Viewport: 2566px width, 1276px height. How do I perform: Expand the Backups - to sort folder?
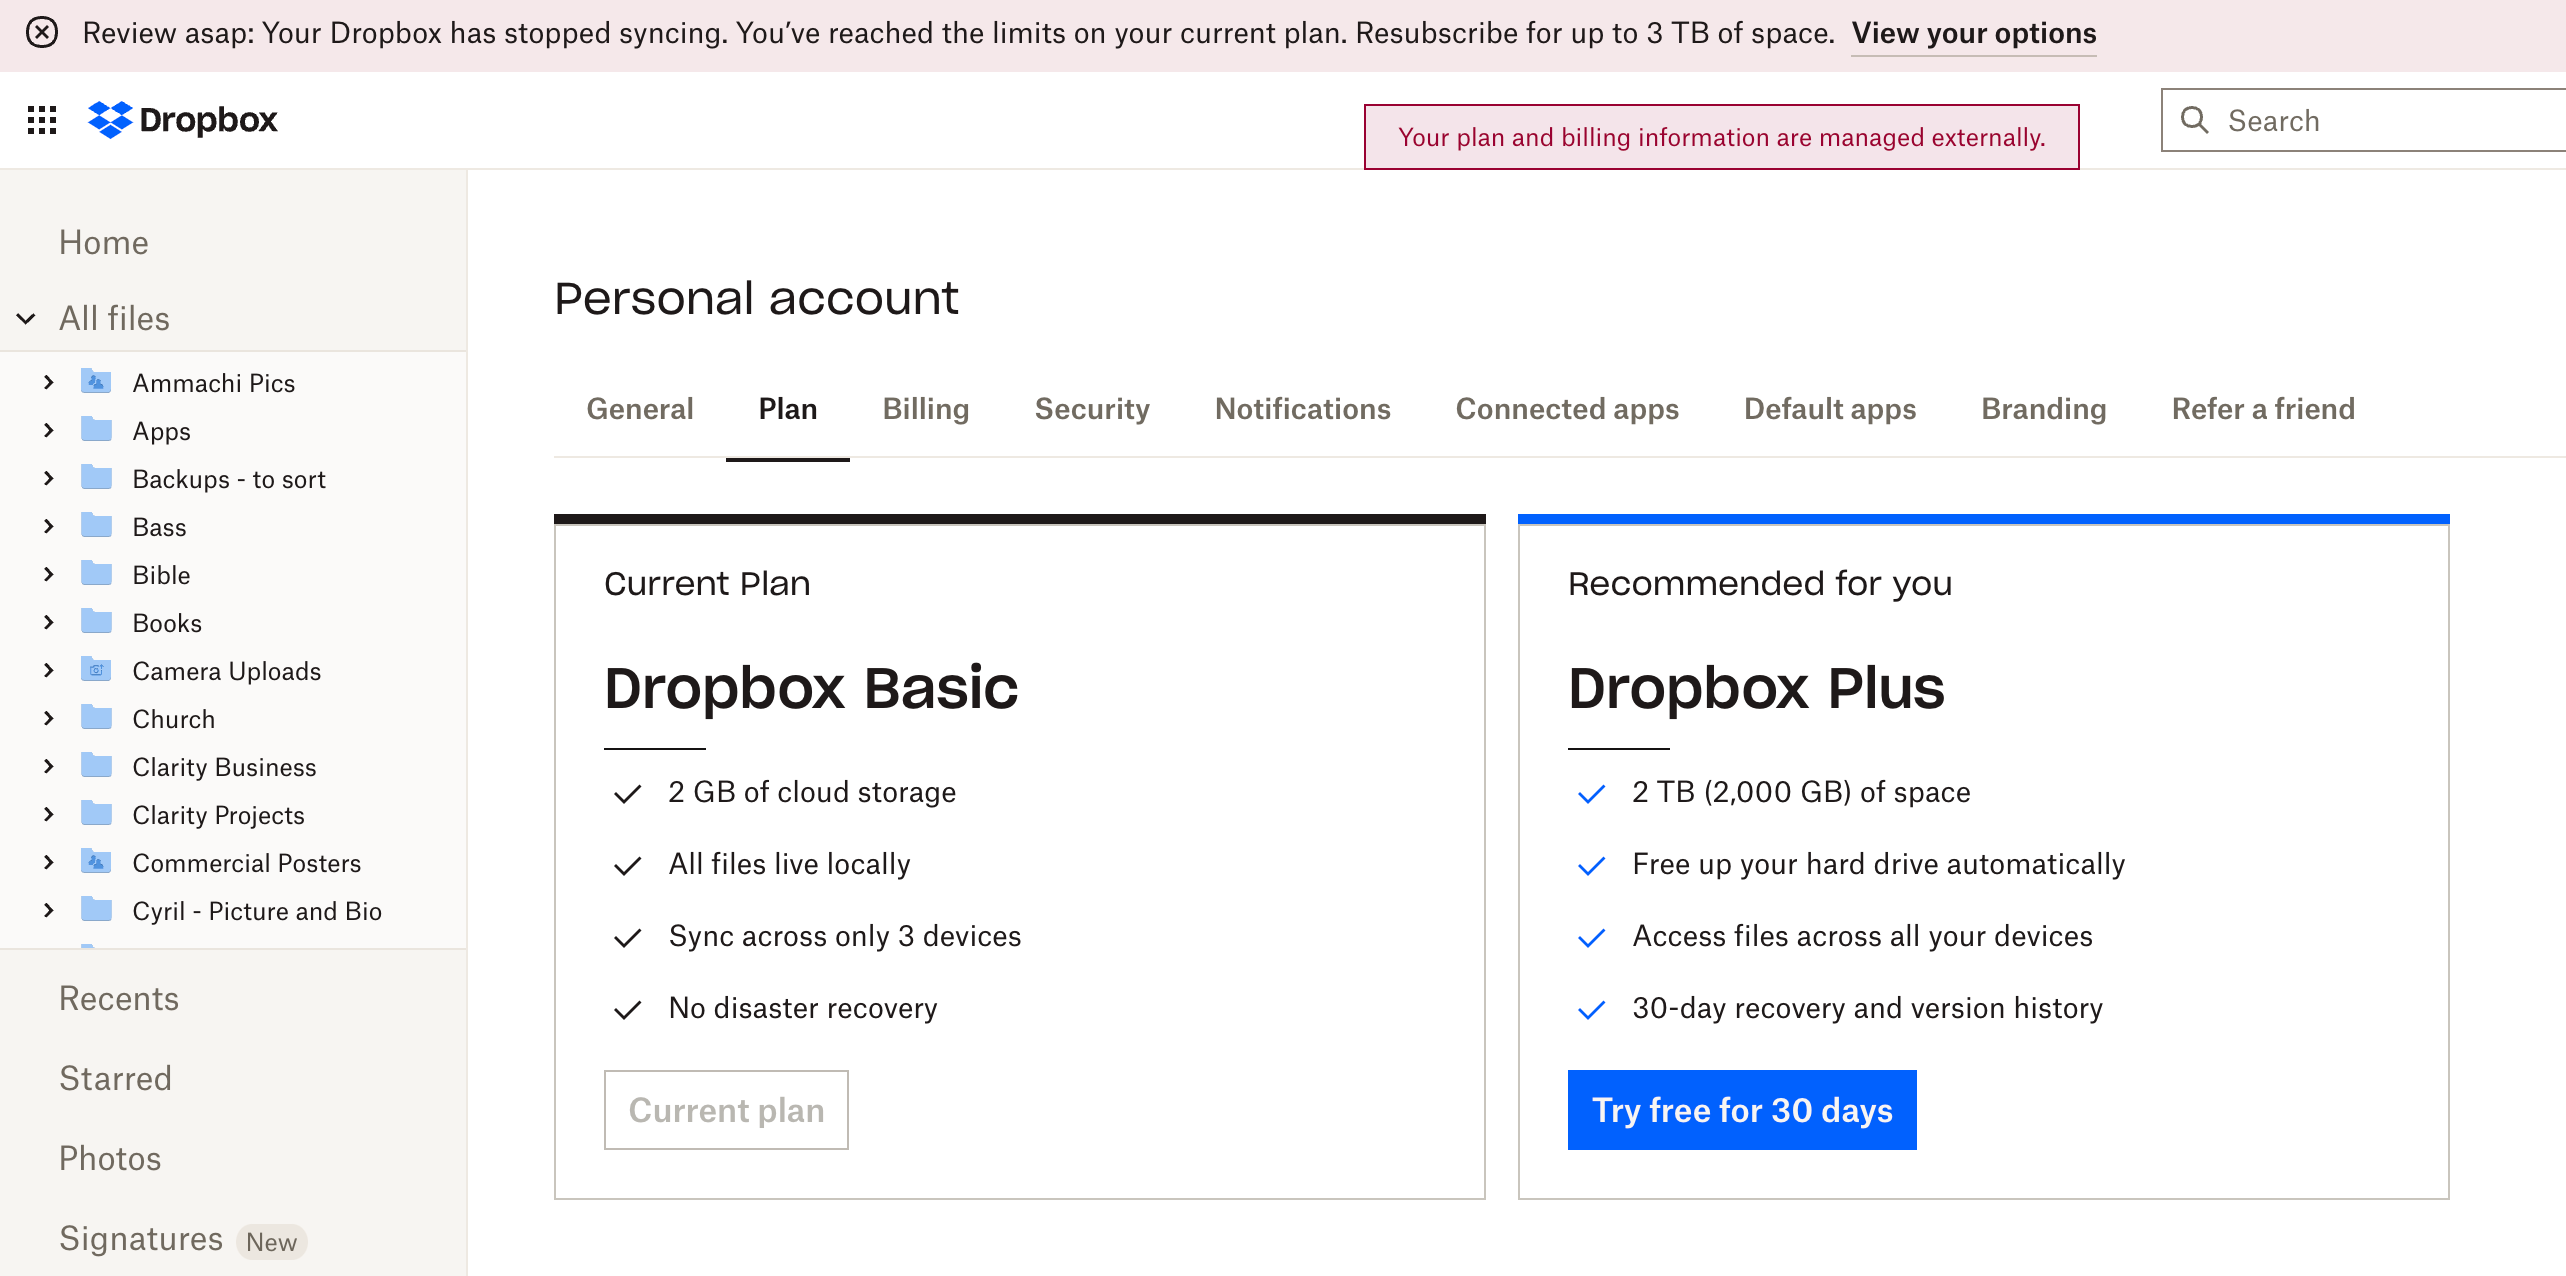tap(49, 478)
